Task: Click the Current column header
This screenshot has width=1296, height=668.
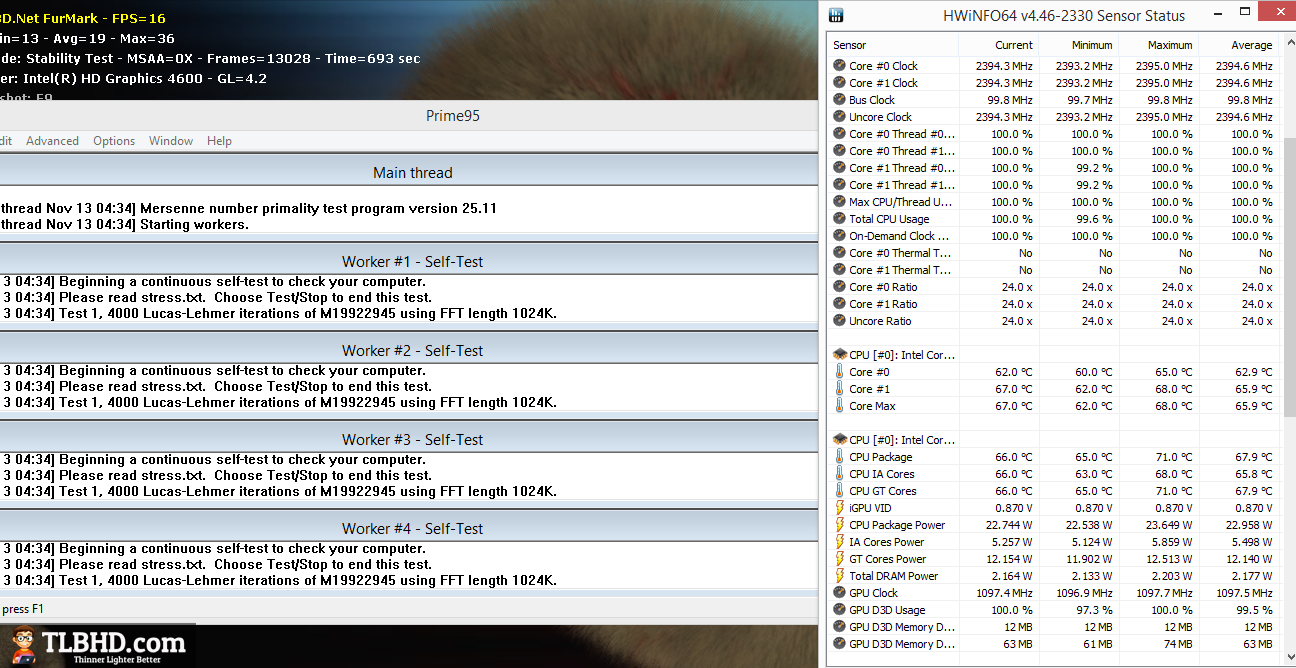Action: (998, 45)
